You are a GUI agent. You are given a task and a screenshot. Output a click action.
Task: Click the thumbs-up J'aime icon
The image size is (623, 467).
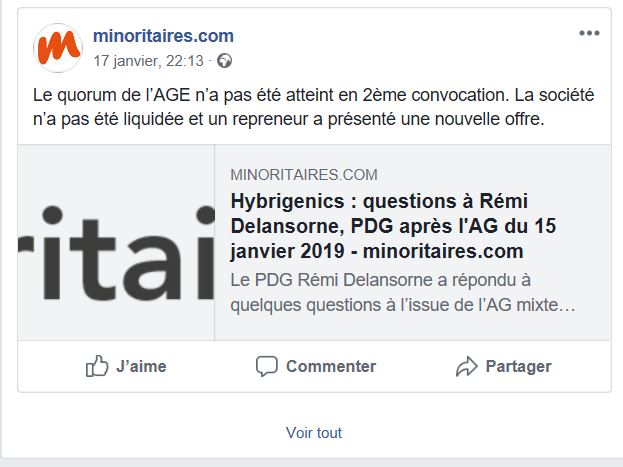(97, 366)
